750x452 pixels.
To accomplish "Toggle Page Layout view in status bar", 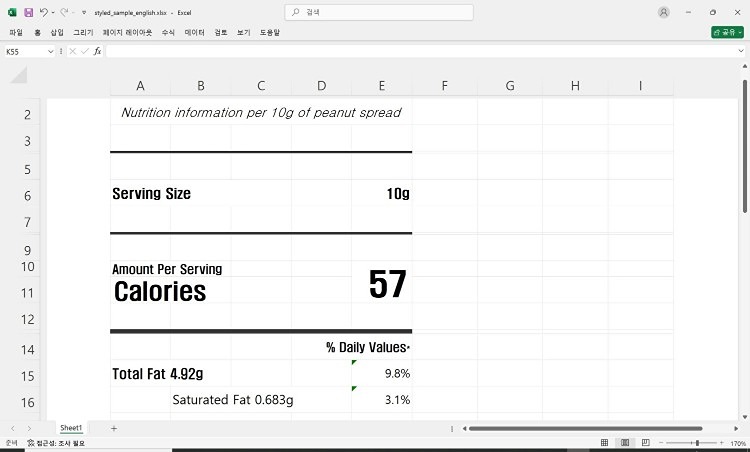I will pyautogui.click(x=623, y=442).
